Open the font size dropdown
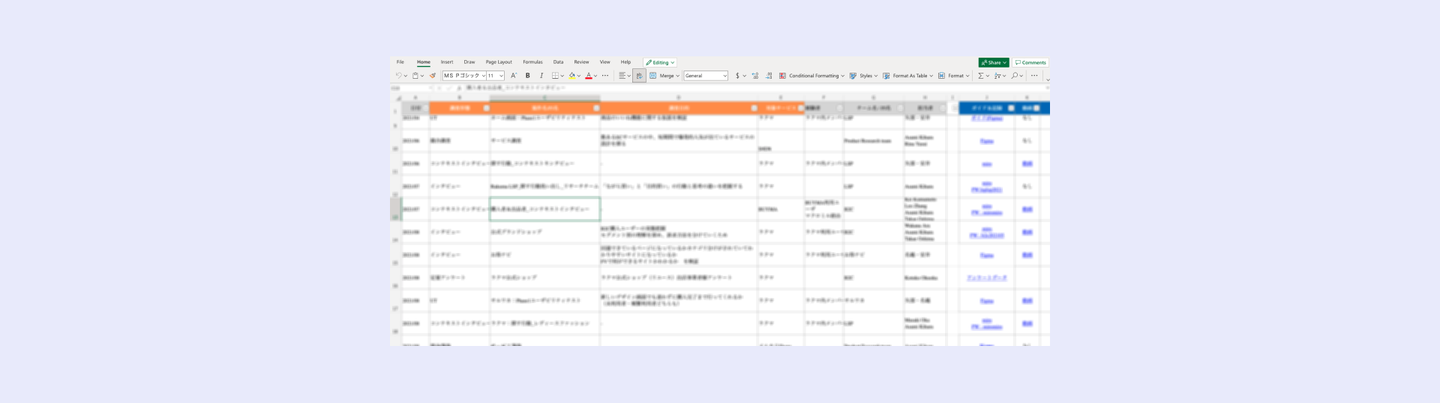This screenshot has width=1440, height=403. (495, 76)
